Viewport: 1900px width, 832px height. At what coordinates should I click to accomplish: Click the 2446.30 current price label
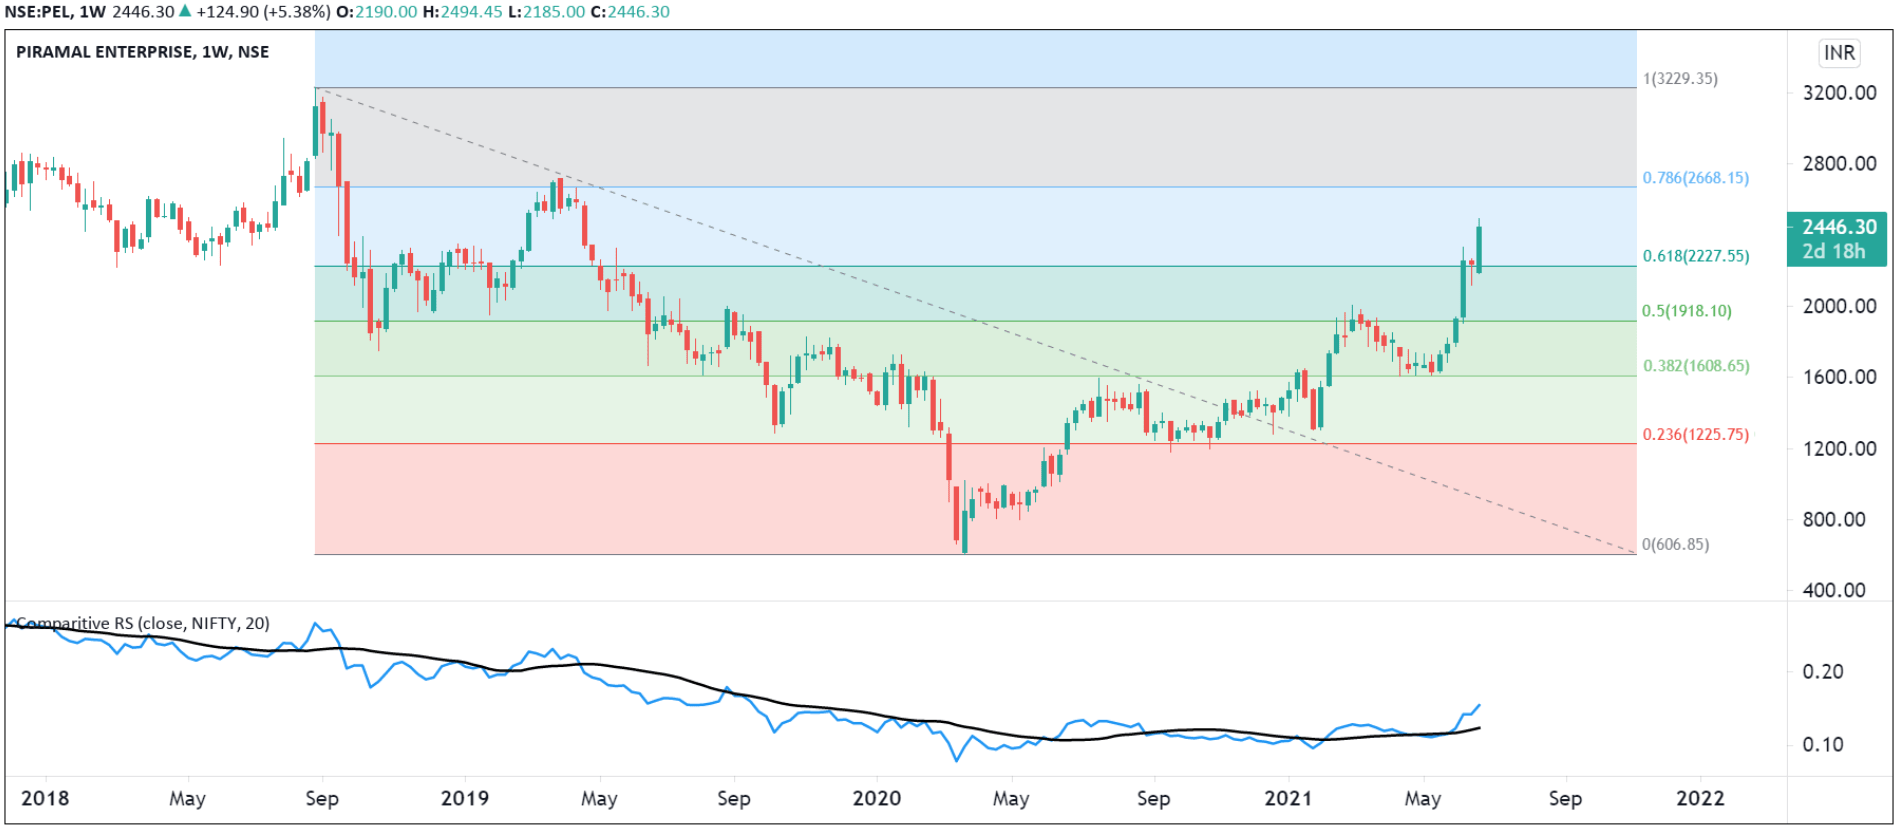(1837, 239)
